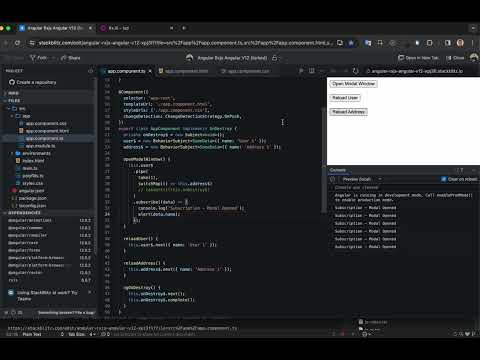Open StackBlitz user avatar menu
Viewport: 480px width, 360px height.
click(x=474, y=58)
